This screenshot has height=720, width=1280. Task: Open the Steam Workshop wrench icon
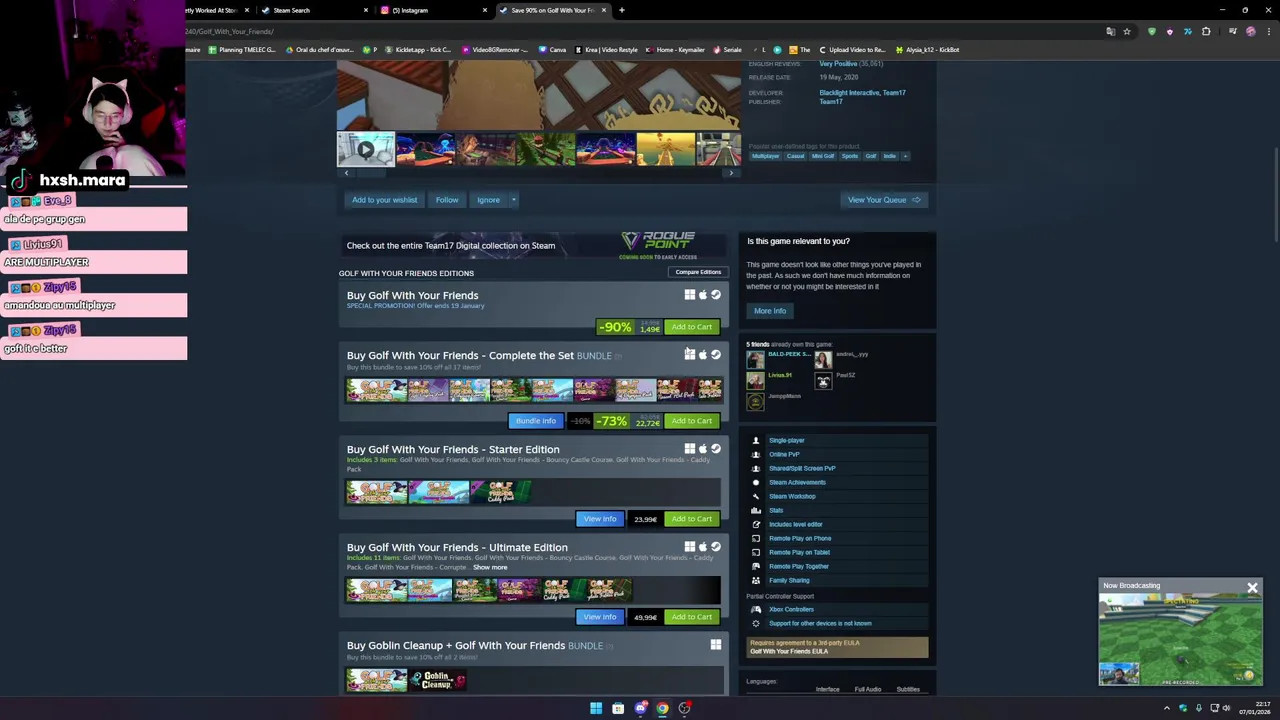click(756, 496)
